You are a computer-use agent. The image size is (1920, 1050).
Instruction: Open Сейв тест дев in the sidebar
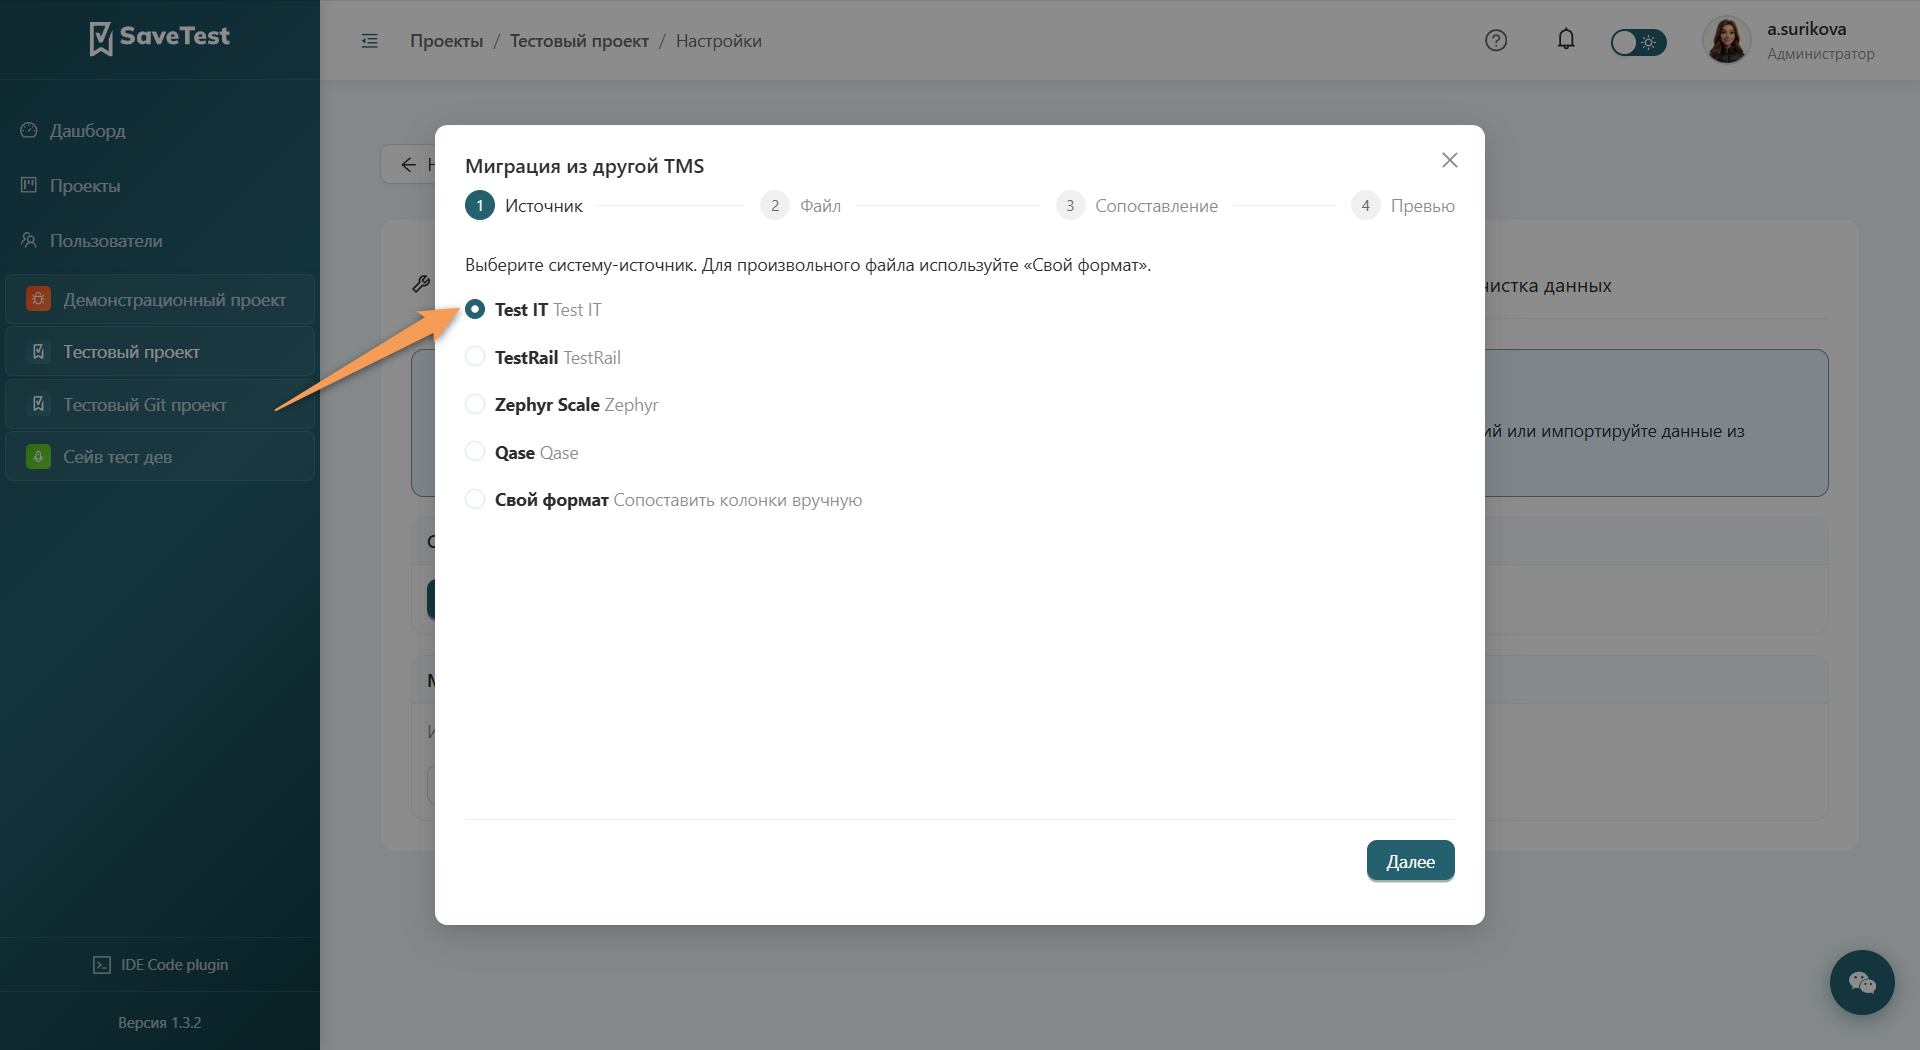[x=160, y=456]
